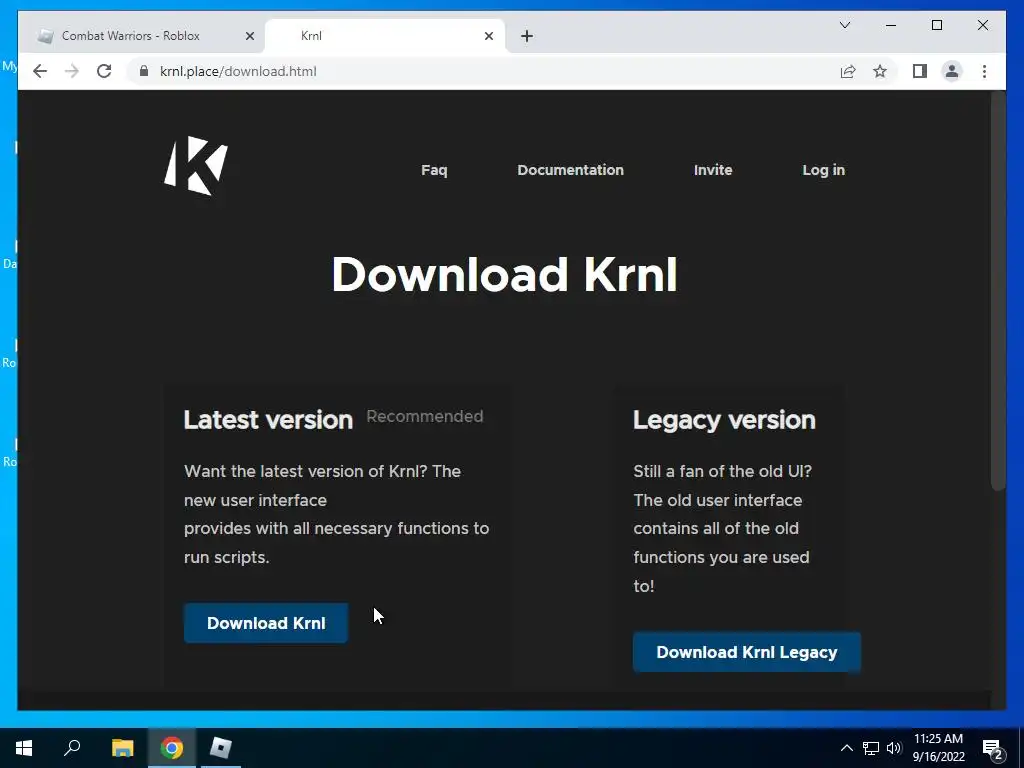Click the Recommended label
The image size is (1024, 768).
pos(424,416)
